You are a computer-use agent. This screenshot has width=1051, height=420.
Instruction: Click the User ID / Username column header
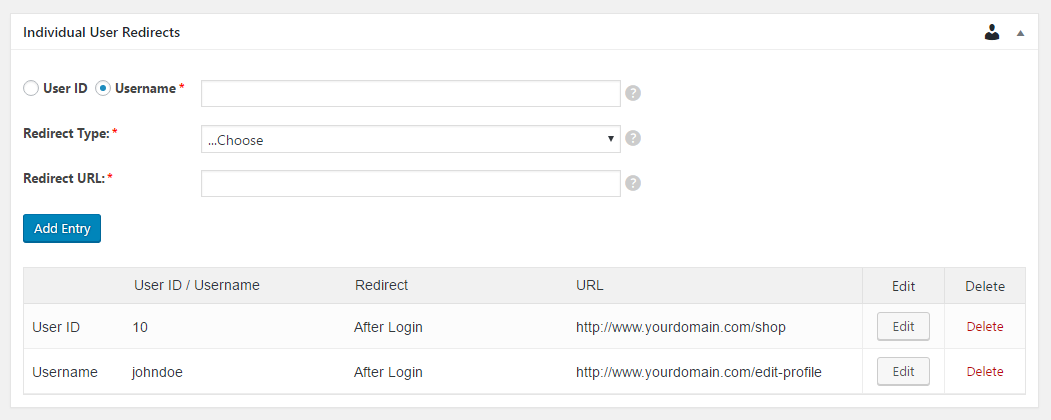(x=196, y=285)
